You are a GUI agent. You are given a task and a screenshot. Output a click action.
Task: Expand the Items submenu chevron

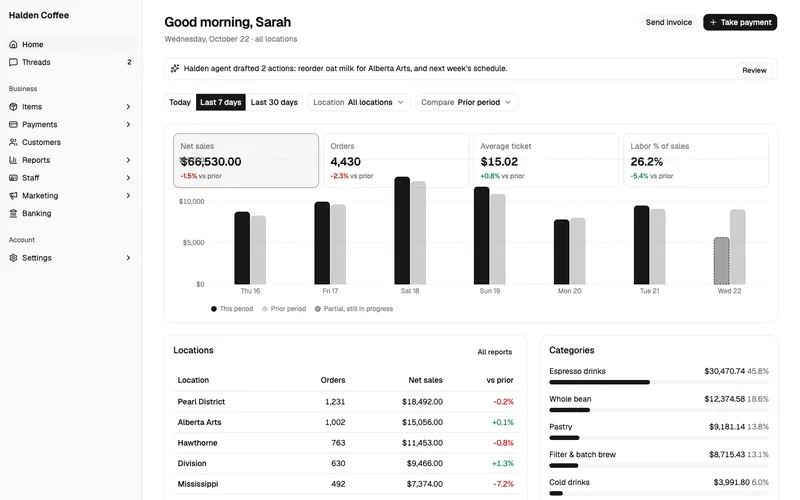coord(128,107)
